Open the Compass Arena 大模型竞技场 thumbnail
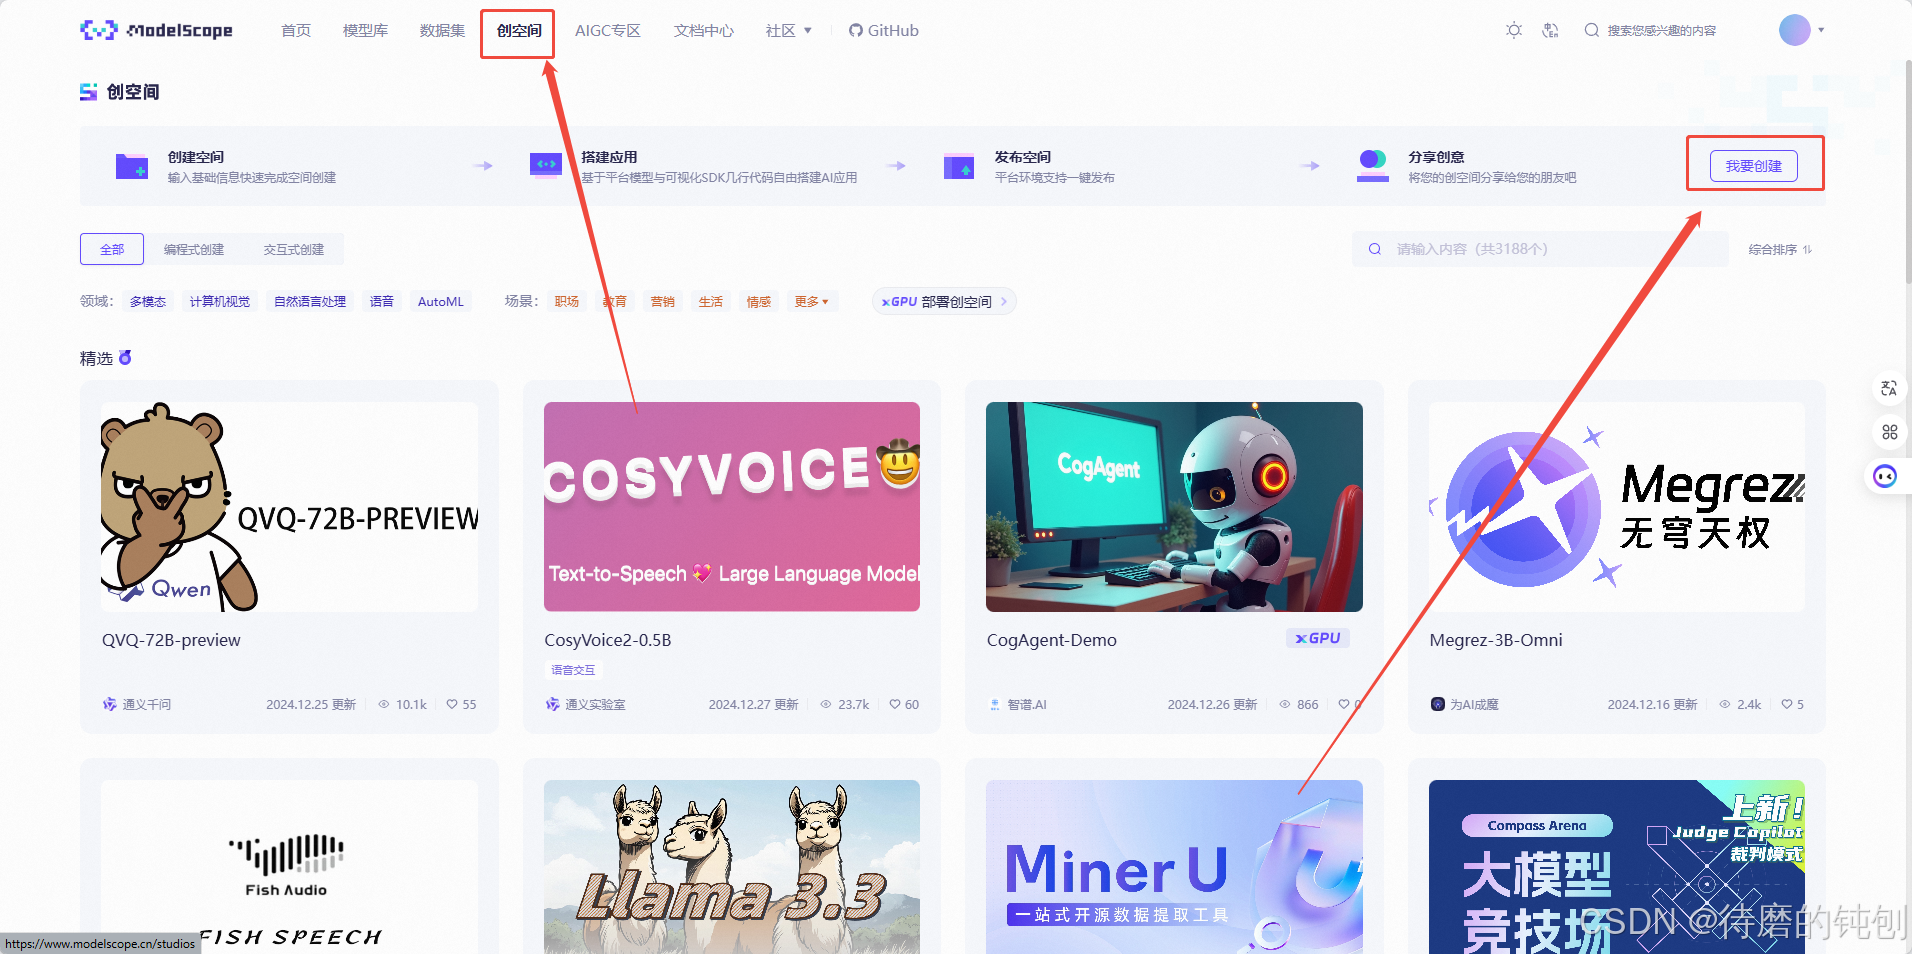This screenshot has width=1912, height=954. pyautogui.click(x=1617, y=867)
